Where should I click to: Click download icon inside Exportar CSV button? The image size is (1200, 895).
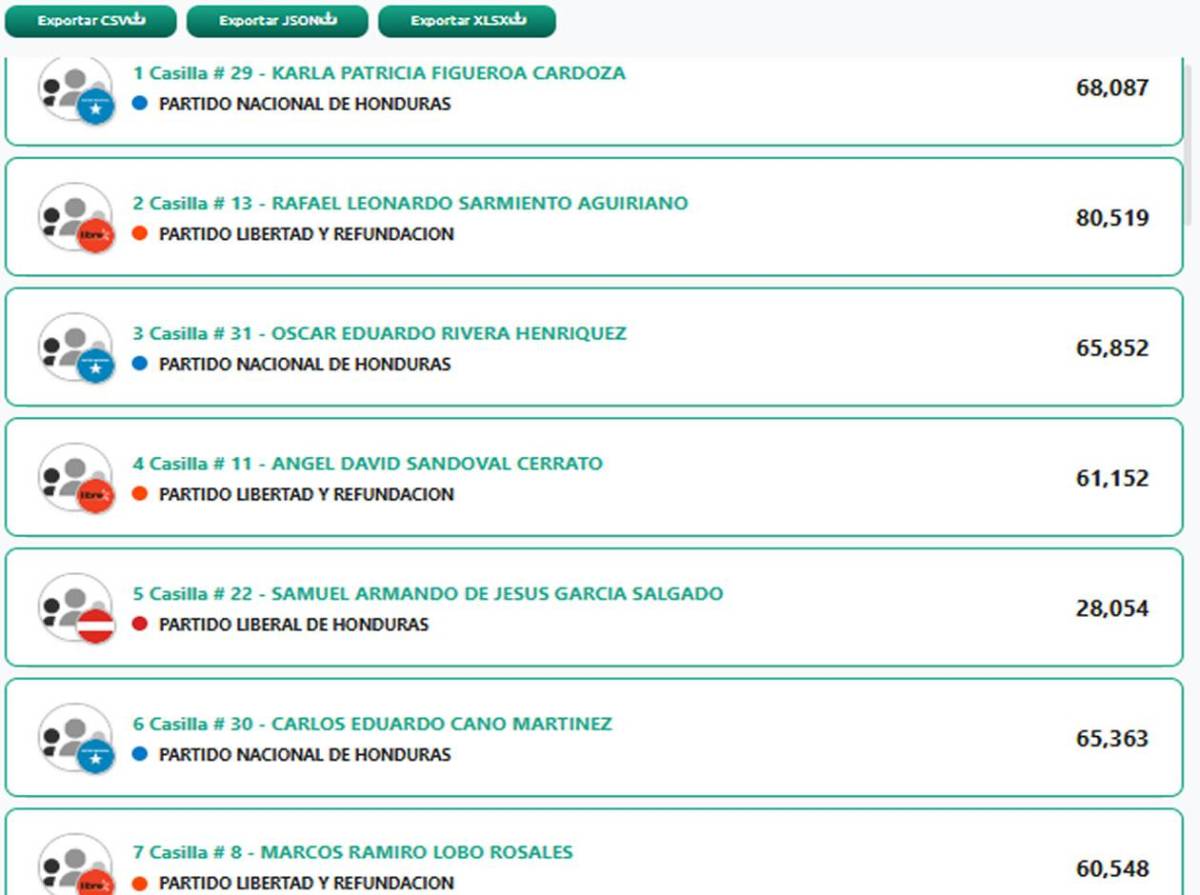pos(138,21)
